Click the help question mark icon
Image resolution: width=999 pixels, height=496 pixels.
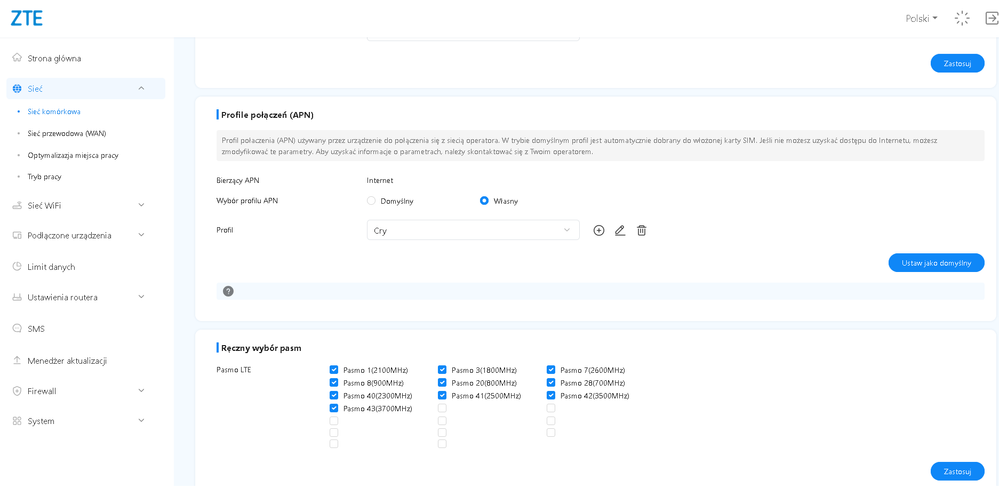click(x=228, y=291)
